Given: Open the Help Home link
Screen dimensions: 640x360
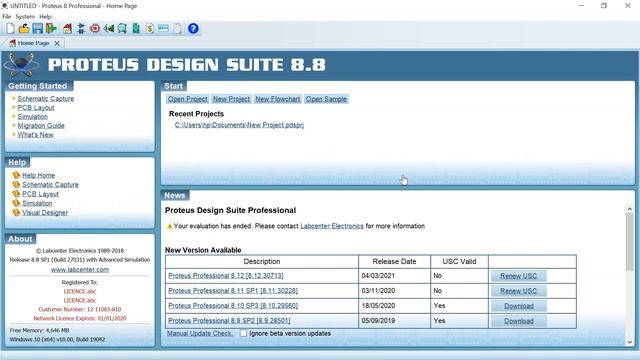Looking at the screenshot, I should pos(38,175).
